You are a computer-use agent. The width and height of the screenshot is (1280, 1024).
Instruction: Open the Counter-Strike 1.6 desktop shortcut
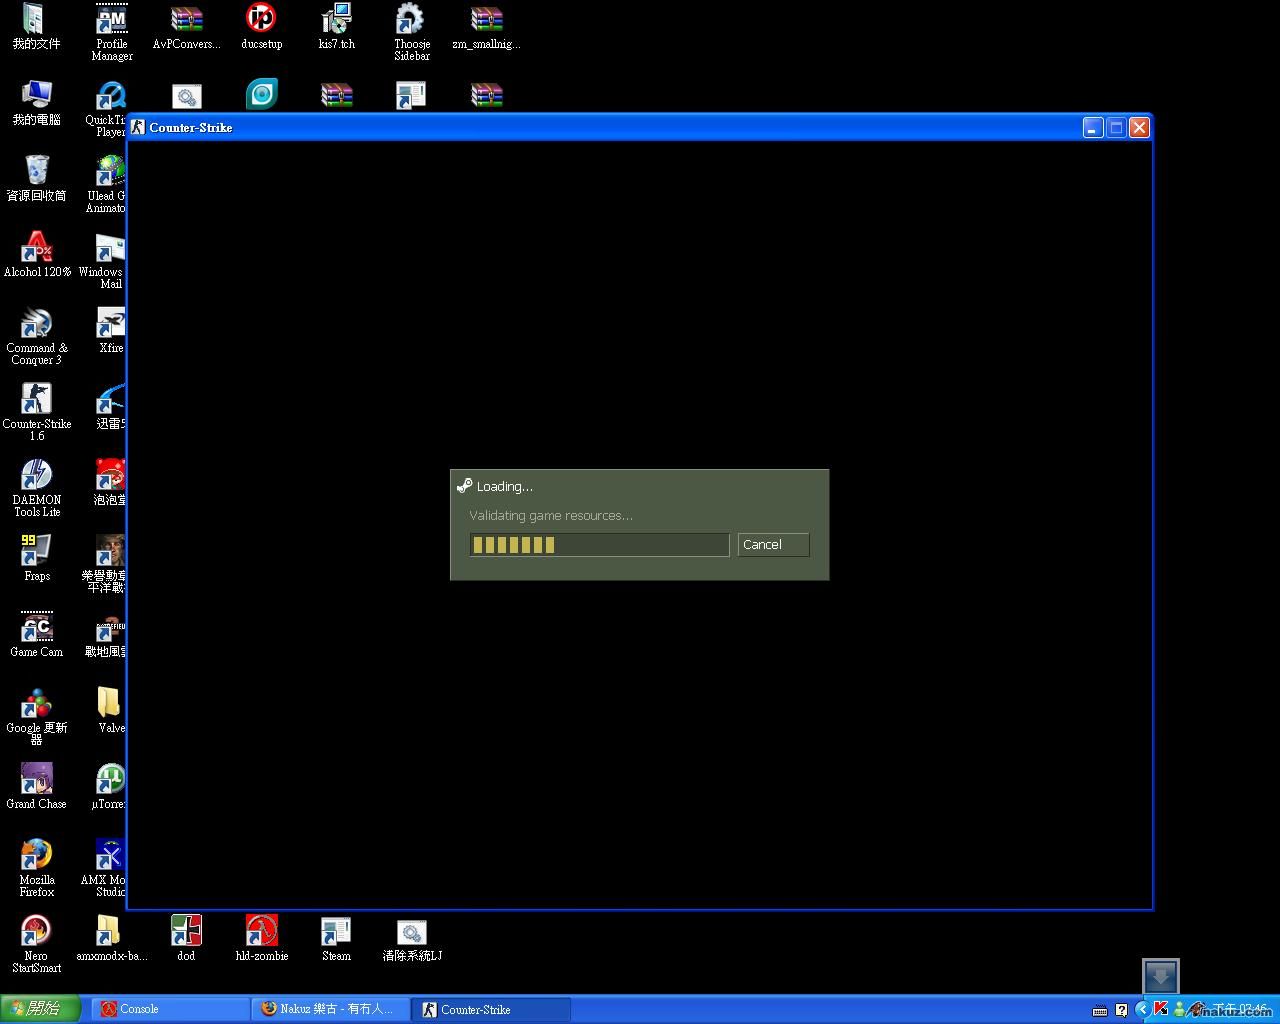tap(37, 400)
